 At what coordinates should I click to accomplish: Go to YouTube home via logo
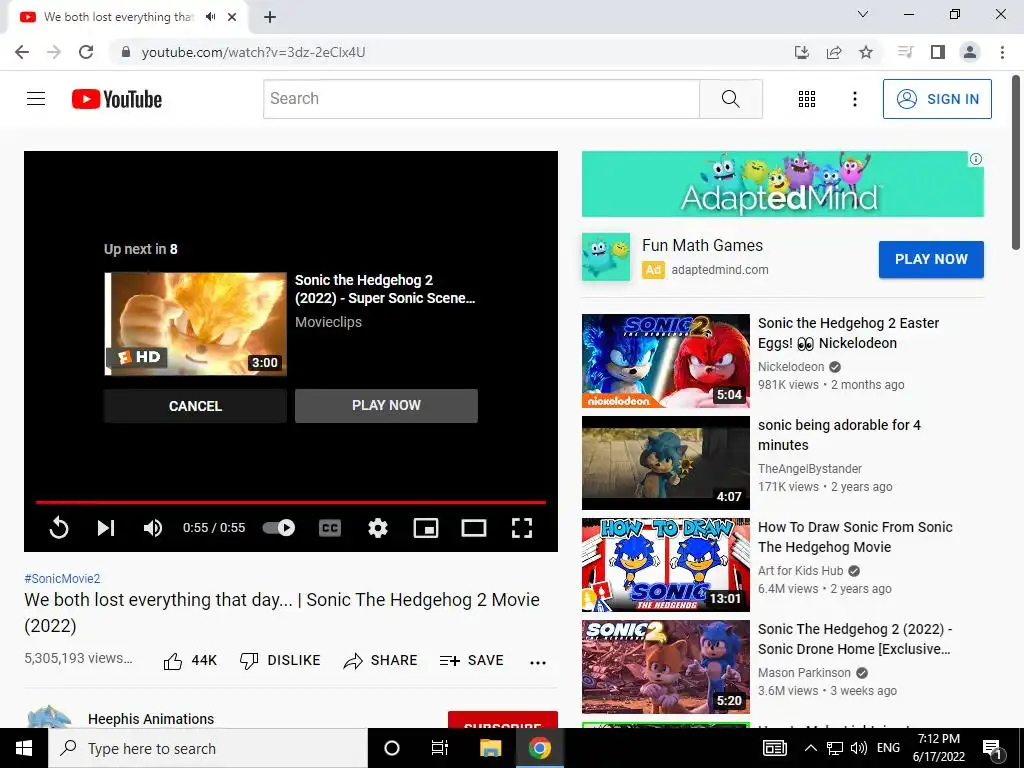click(117, 99)
